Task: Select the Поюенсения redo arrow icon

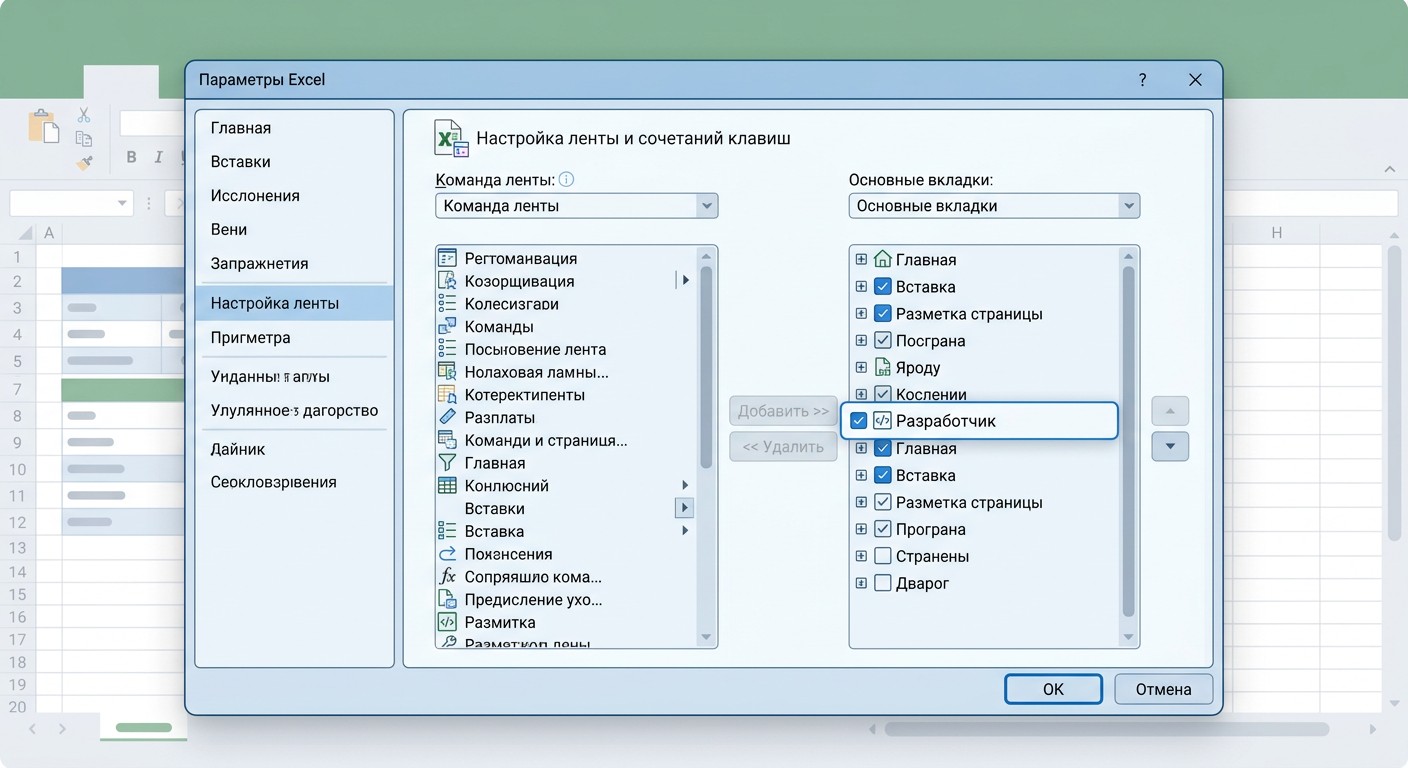Action: (447, 553)
